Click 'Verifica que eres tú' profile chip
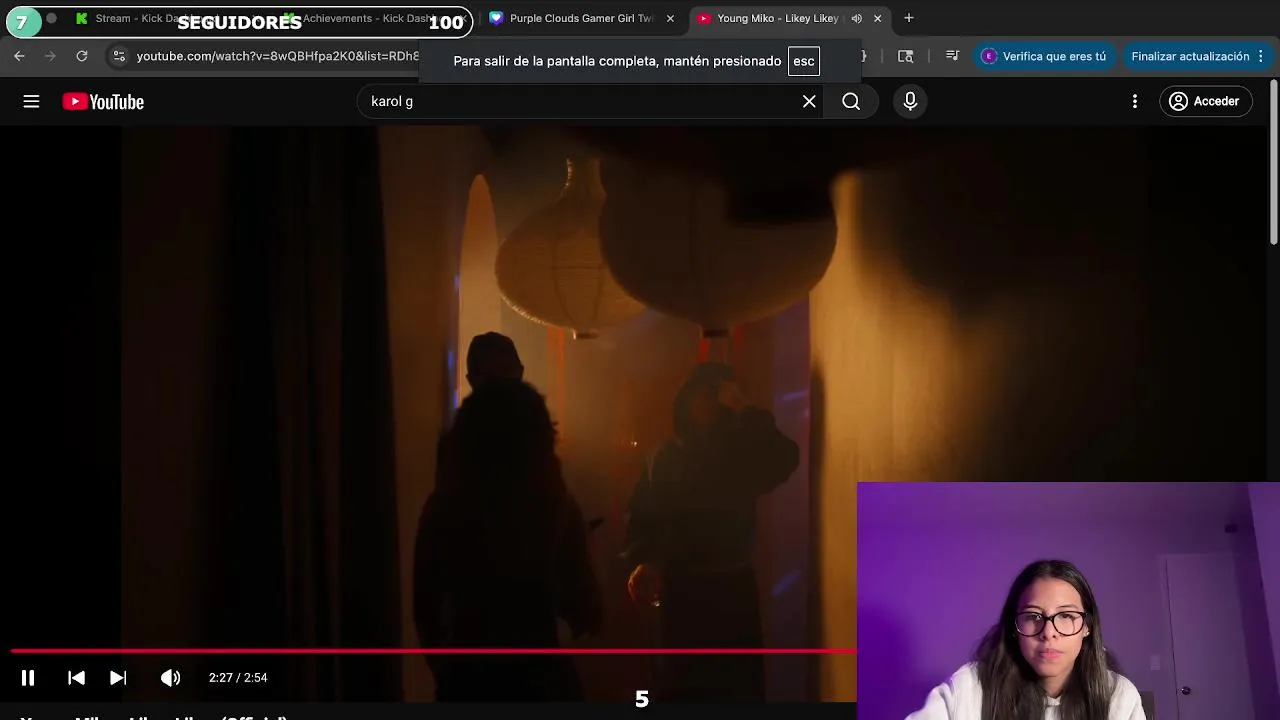Image resolution: width=1280 pixels, height=720 pixels. [1045, 56]
